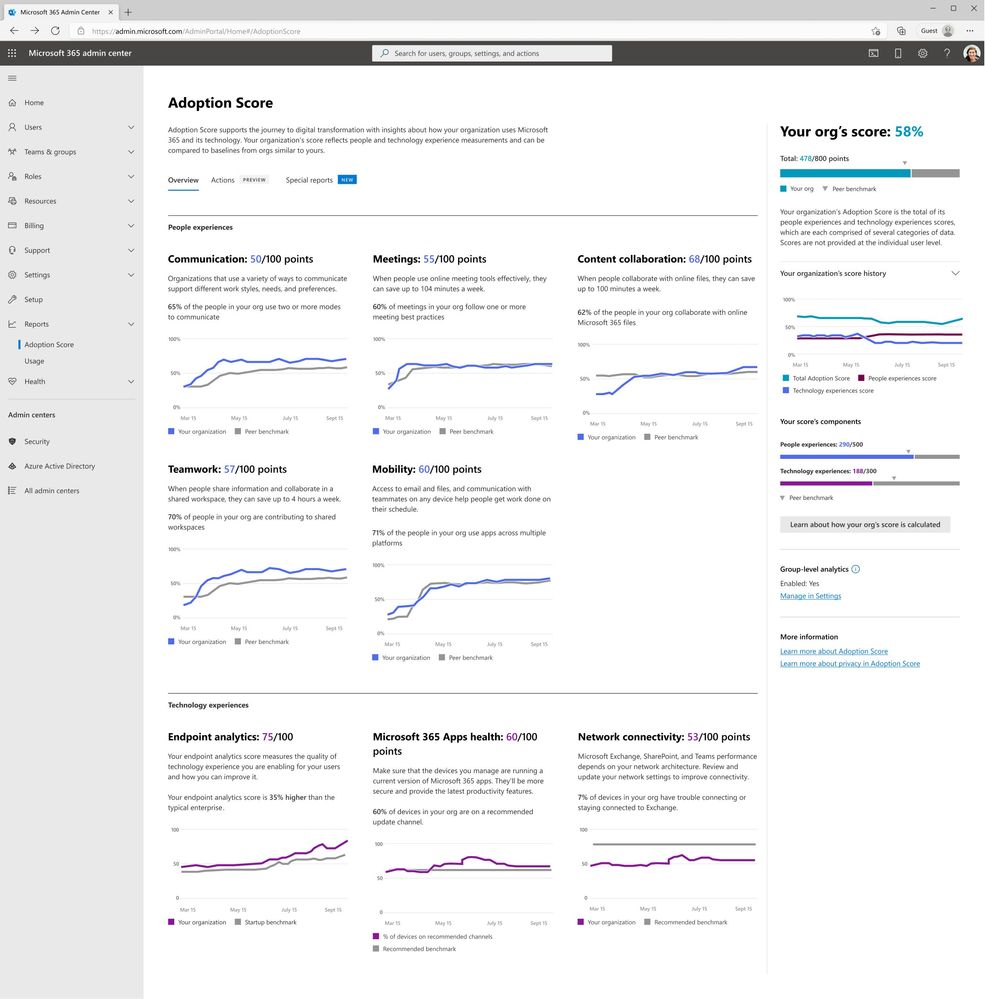Collapse the Reports menu chevron
This screenshot has height=999, width=985.
point(131,324)
